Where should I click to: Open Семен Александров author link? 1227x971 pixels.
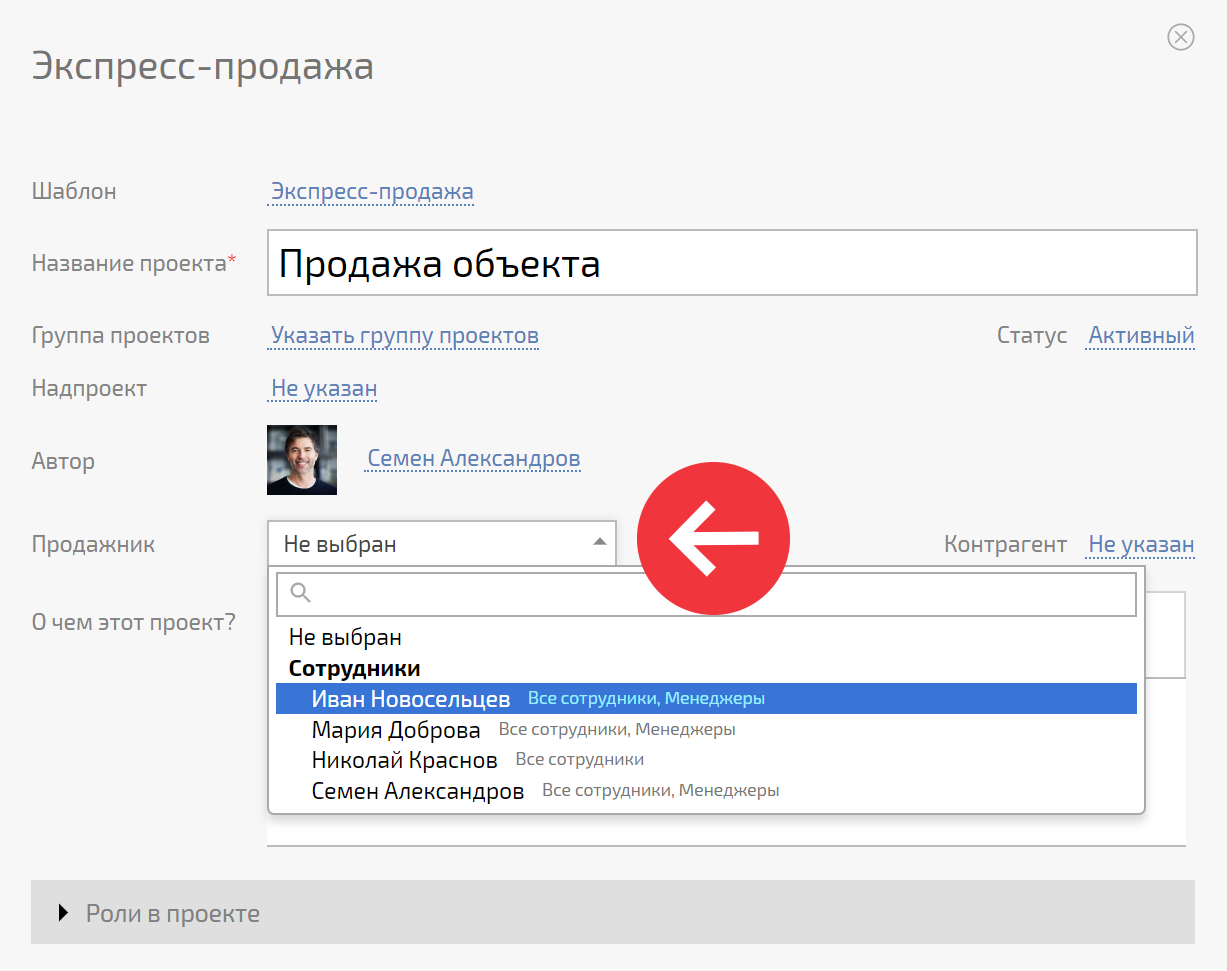pos(474,459)
